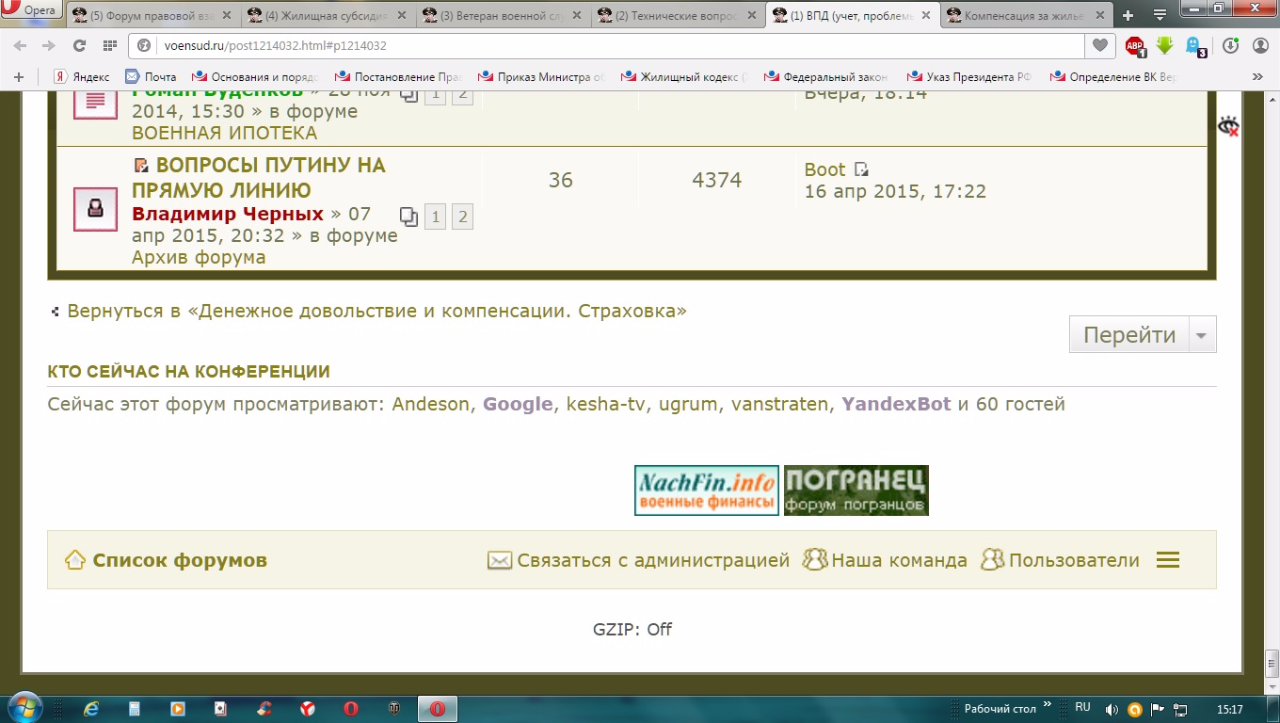Click the Перейти button

click(x=1129, y=336)
